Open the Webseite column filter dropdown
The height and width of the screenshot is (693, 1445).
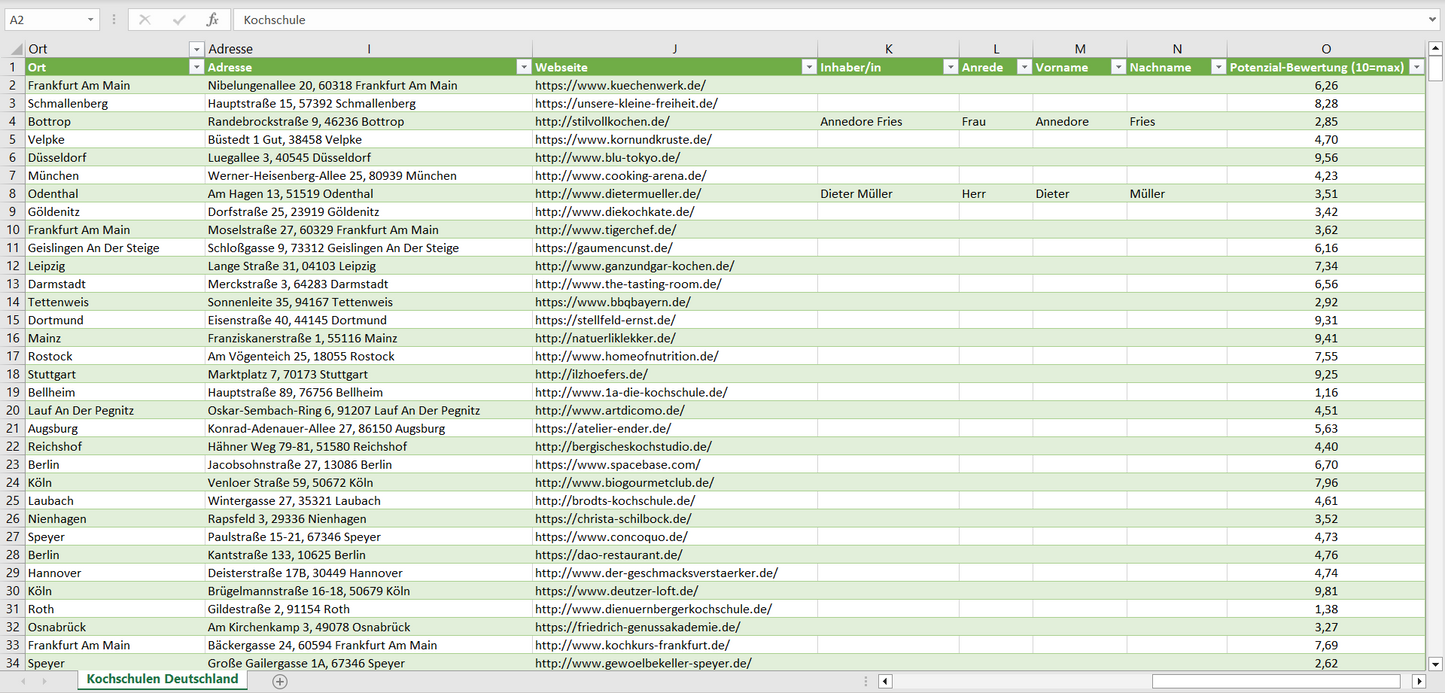pyautogui.click(x=809, y=67)
